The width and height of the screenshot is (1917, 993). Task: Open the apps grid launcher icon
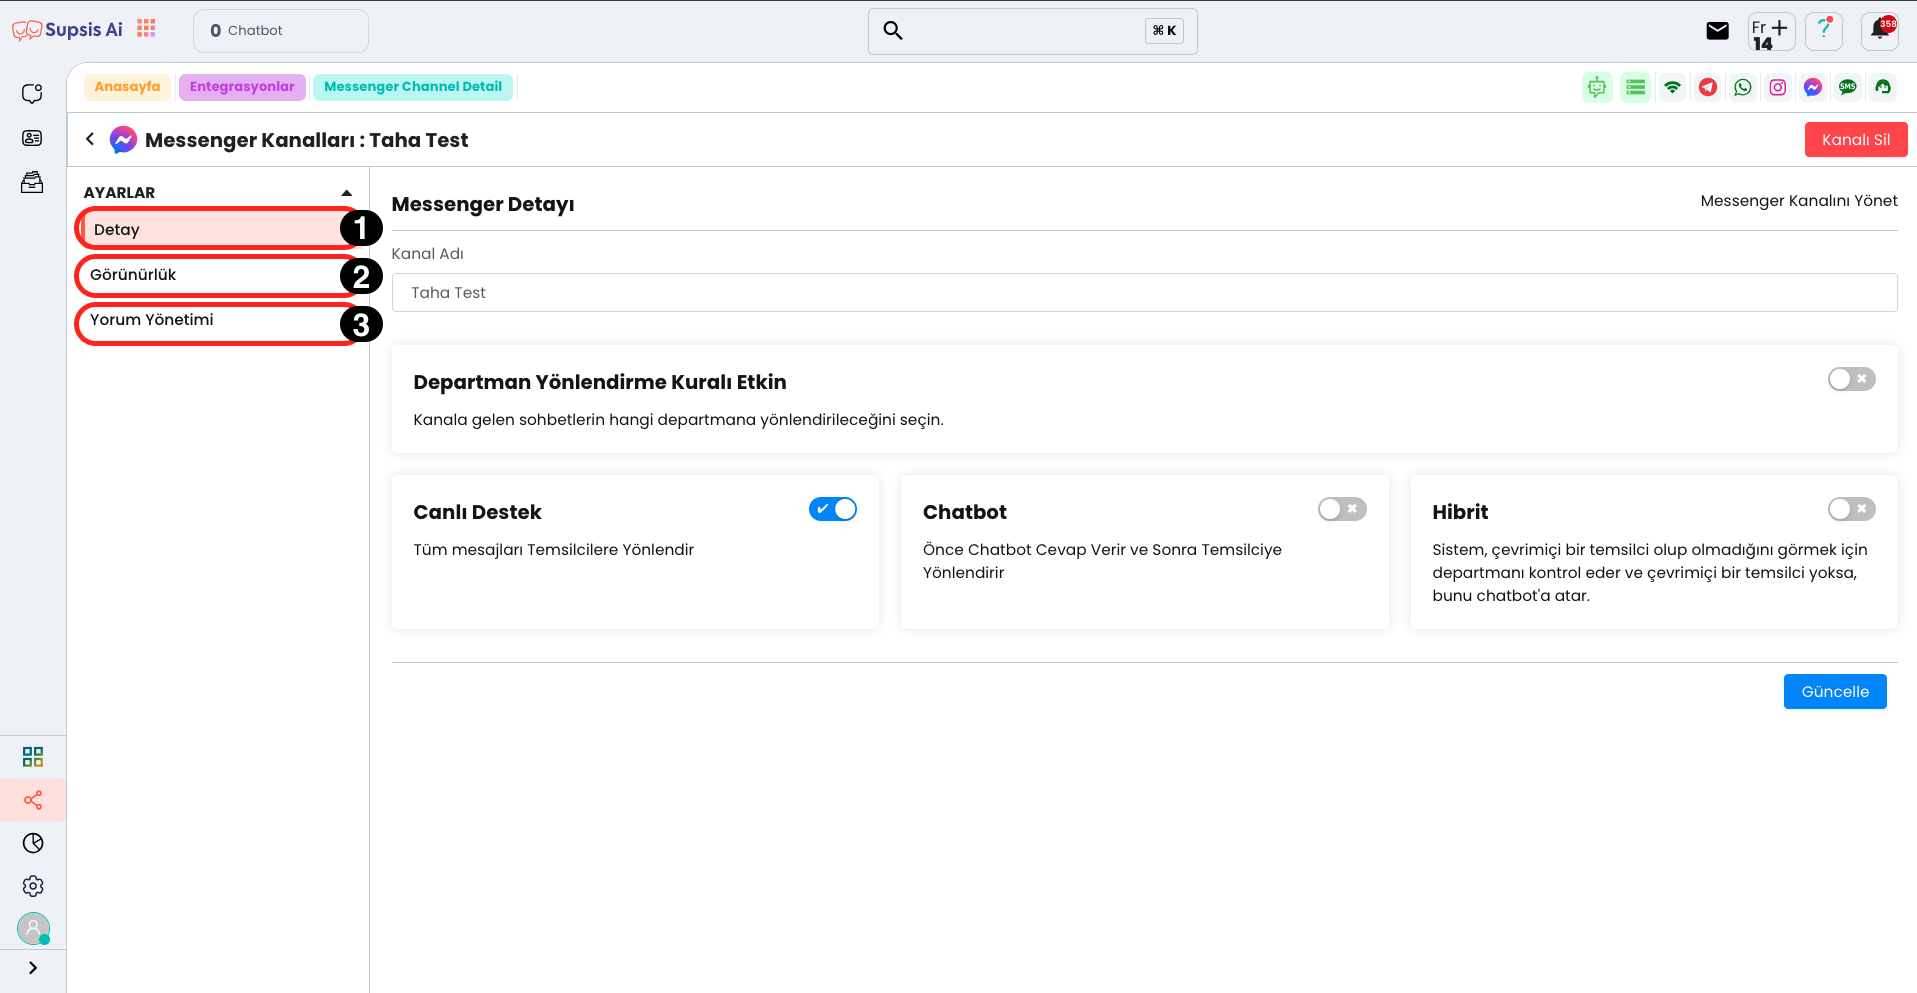146,28
